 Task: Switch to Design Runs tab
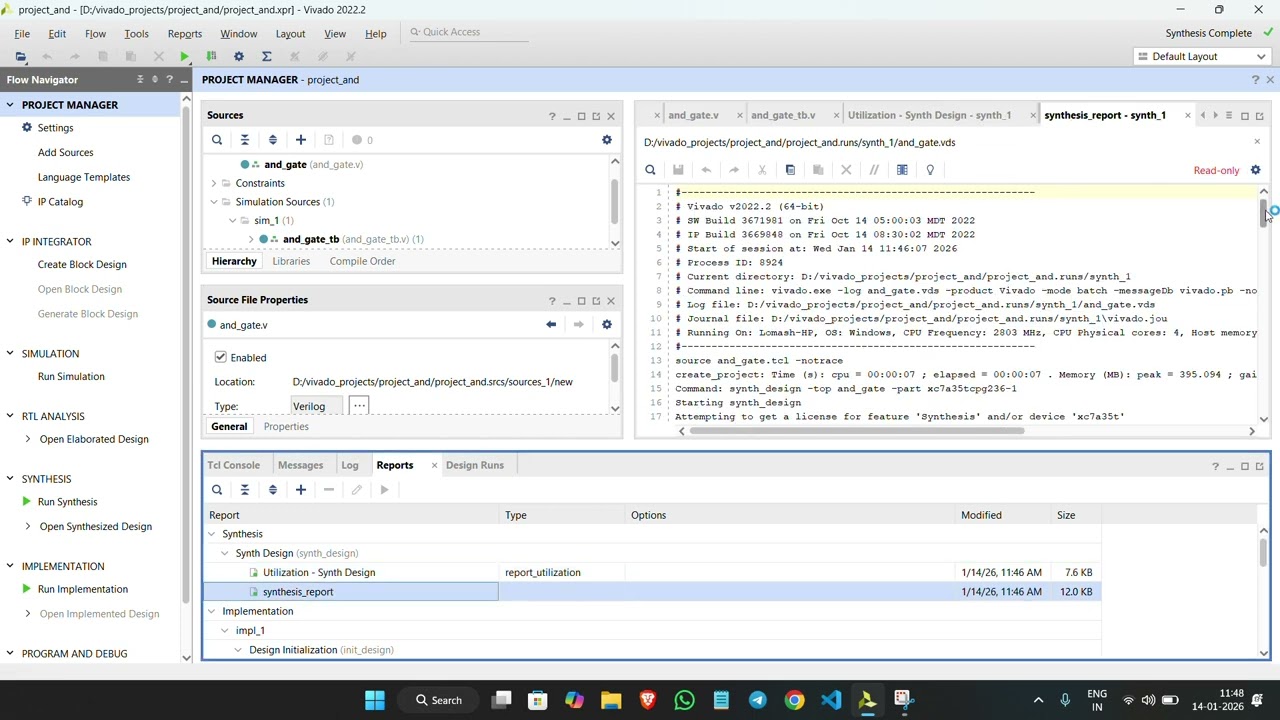pos(474,465)
